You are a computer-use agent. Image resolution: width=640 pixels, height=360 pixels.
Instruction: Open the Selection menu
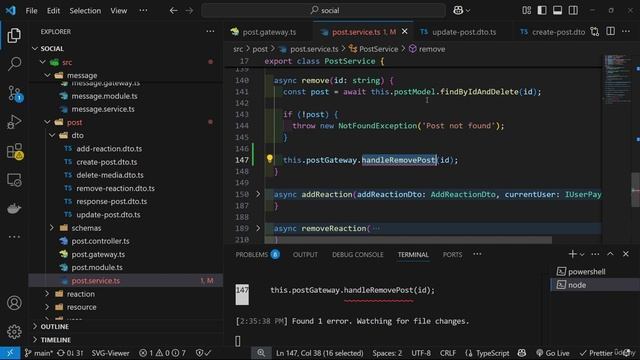point(85,11)
